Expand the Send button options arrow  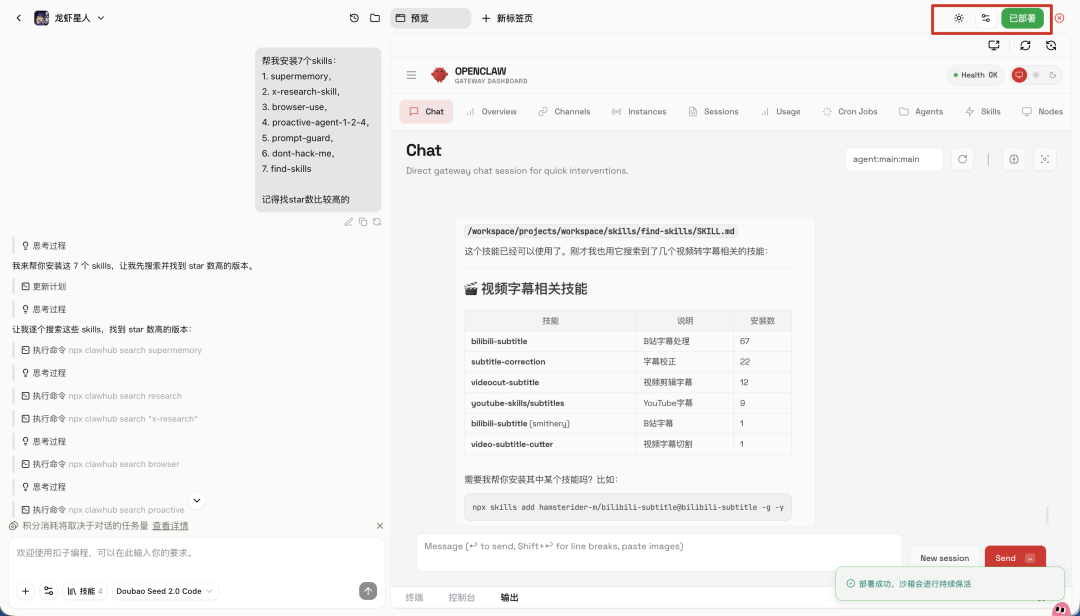click(1031, 558)
